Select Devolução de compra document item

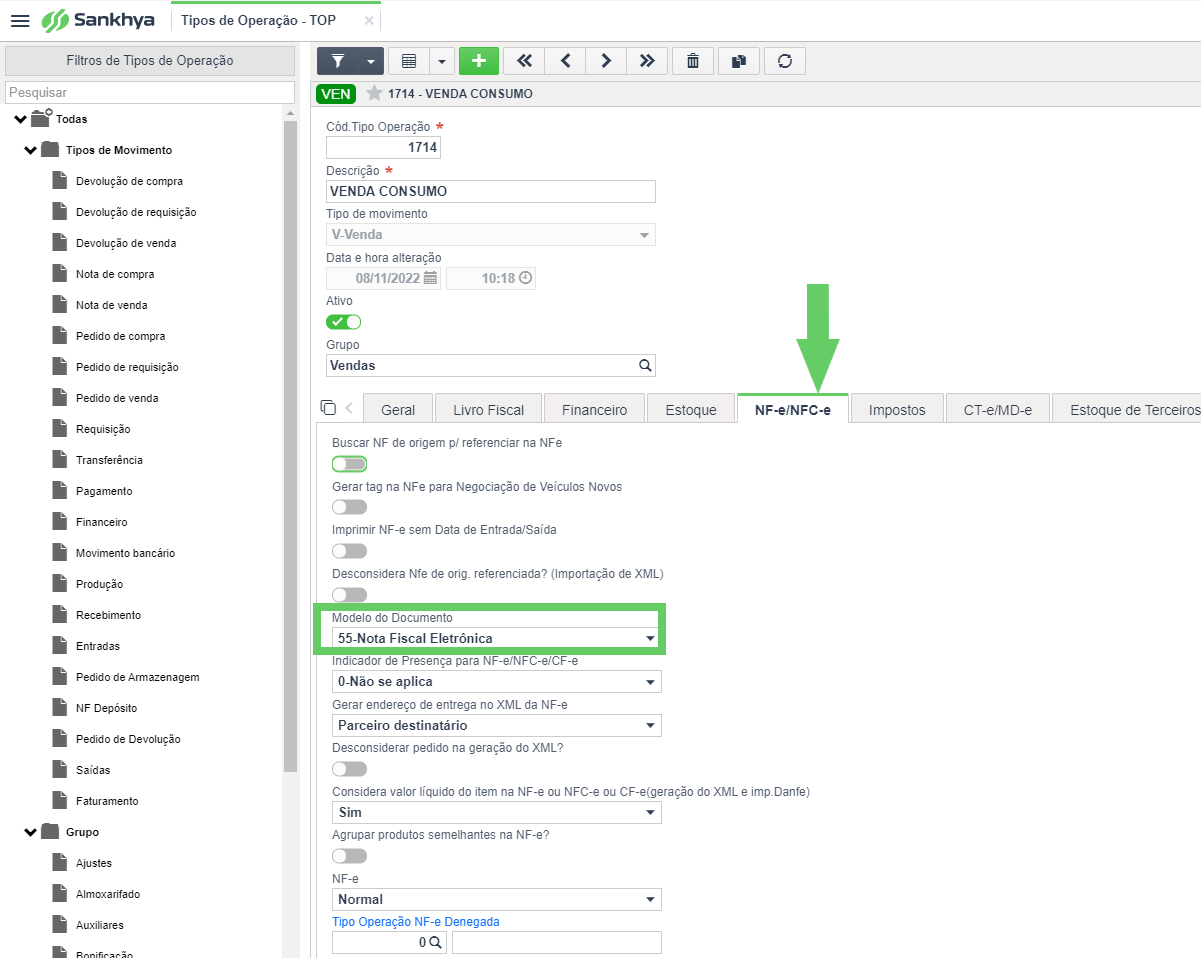pos(117,181)
